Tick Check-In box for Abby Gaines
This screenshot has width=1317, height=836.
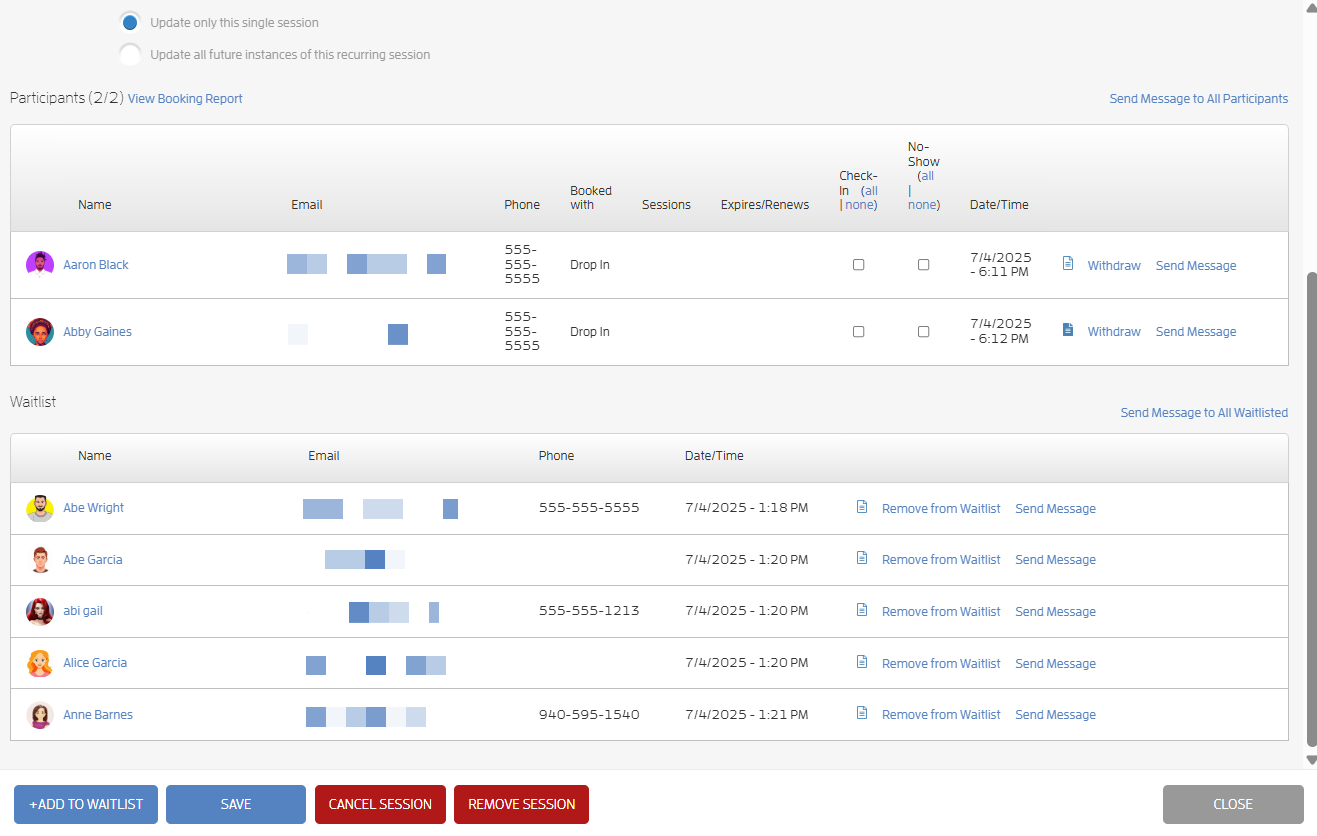pyautogui.click(x=858, y=332)
